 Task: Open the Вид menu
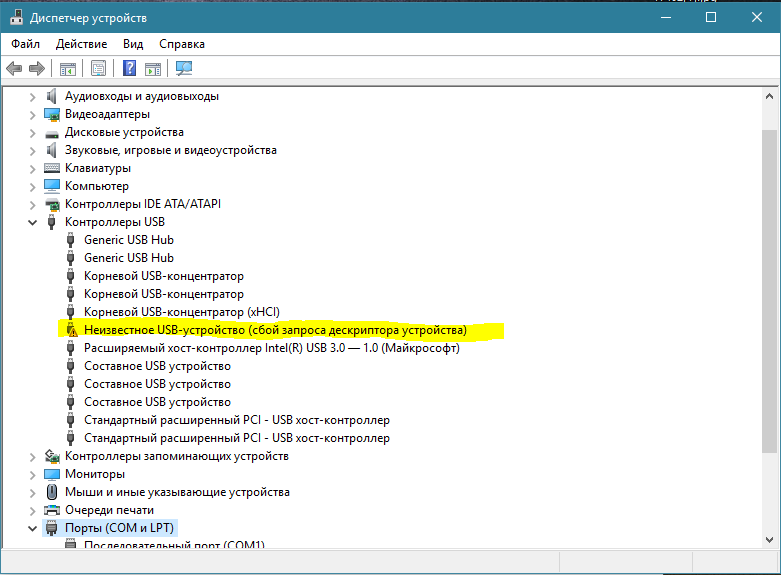click(x=133, y=44)
